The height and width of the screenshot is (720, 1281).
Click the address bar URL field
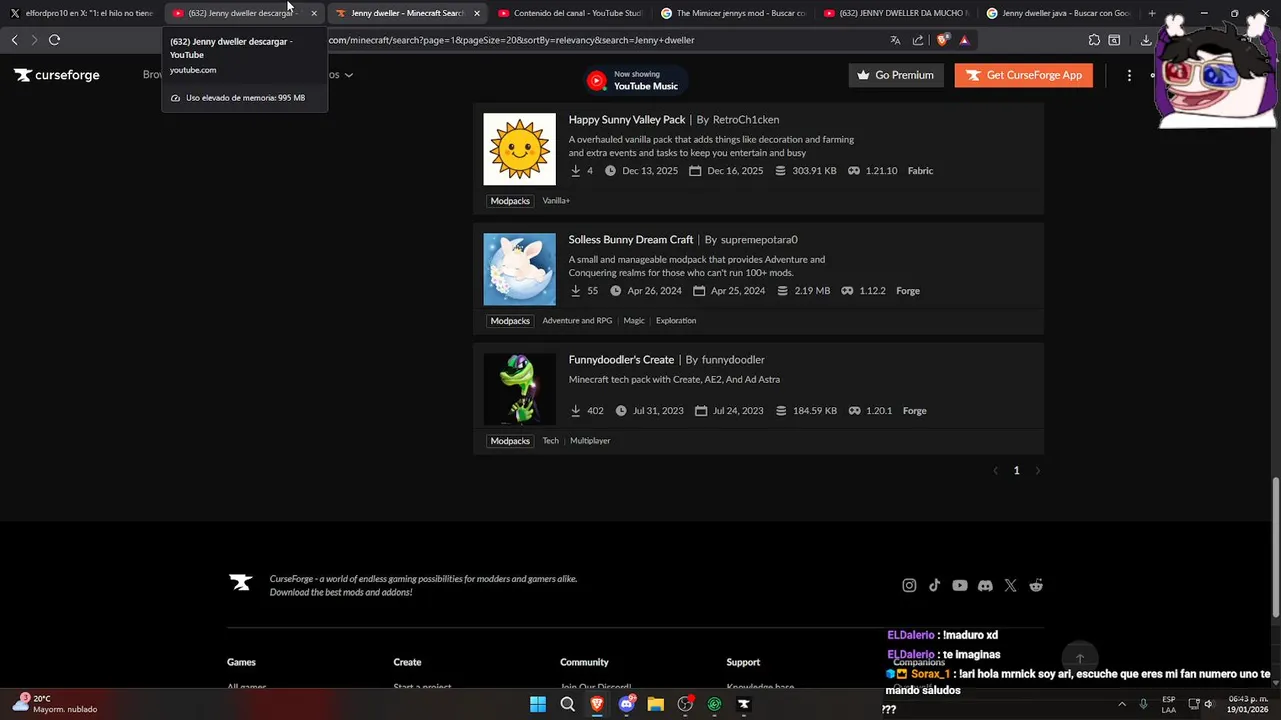click(600, 40)
